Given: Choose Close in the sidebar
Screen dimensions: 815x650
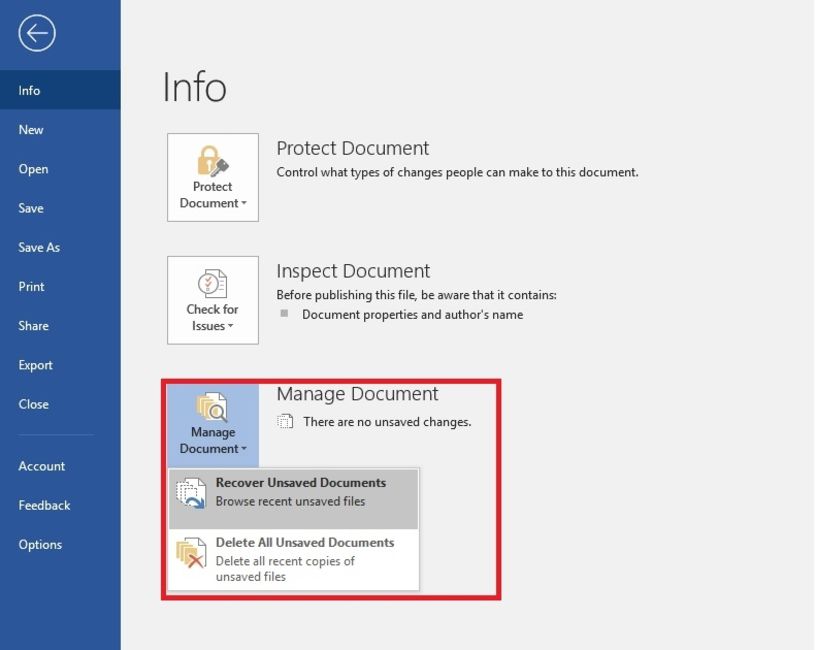Looking at the screenshot, I should tap(60, 404).
